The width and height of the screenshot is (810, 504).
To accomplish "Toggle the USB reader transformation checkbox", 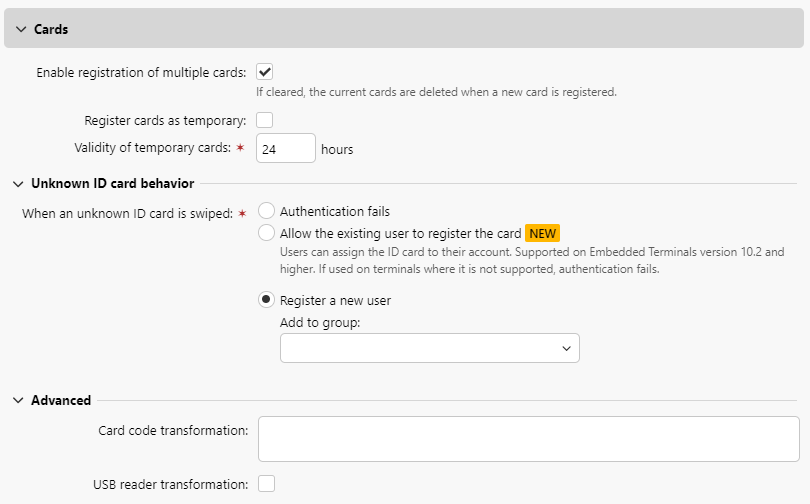I will [266, 484].
